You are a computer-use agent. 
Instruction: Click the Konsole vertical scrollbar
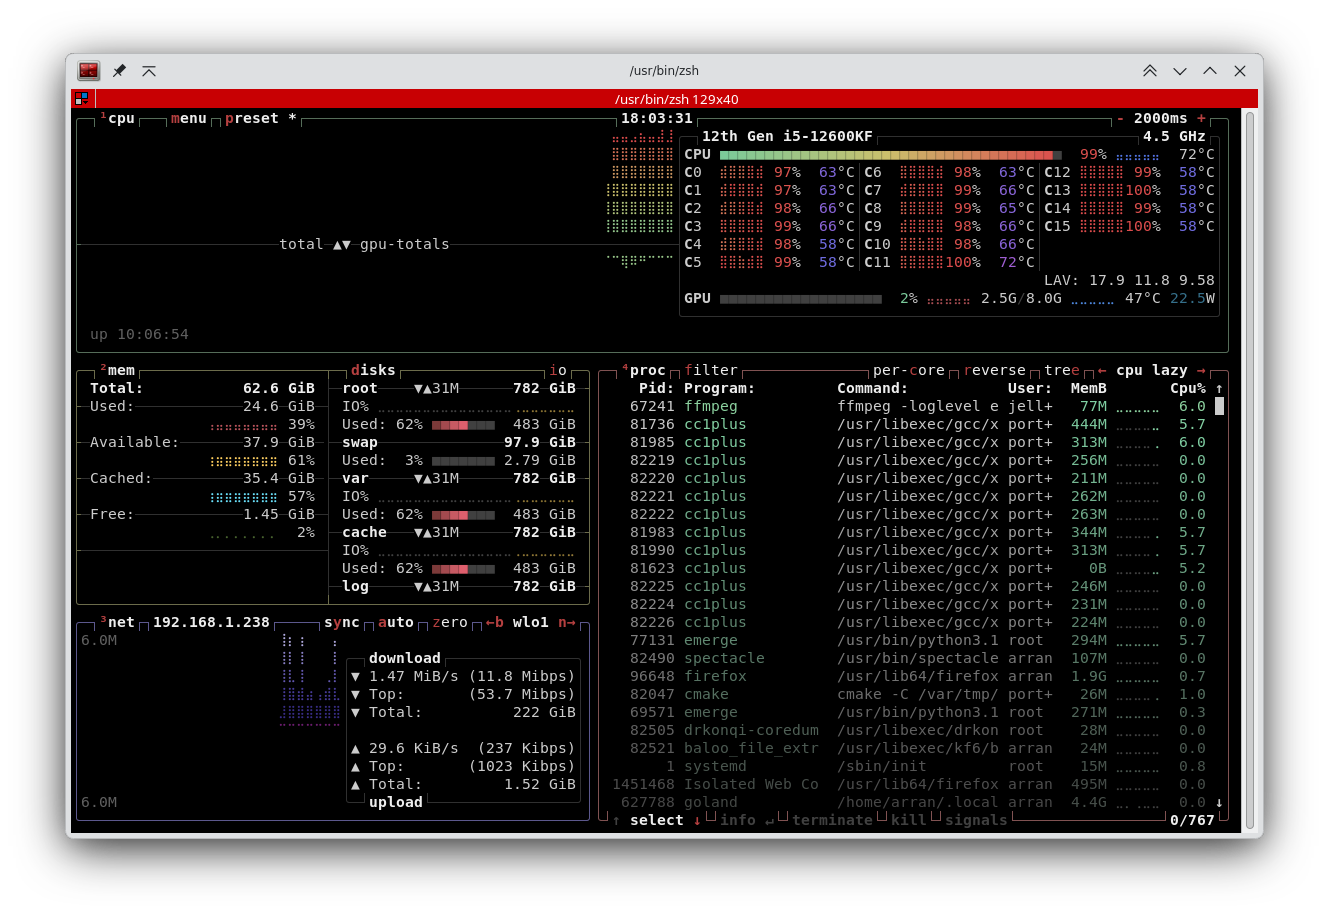pos(1248,469)
